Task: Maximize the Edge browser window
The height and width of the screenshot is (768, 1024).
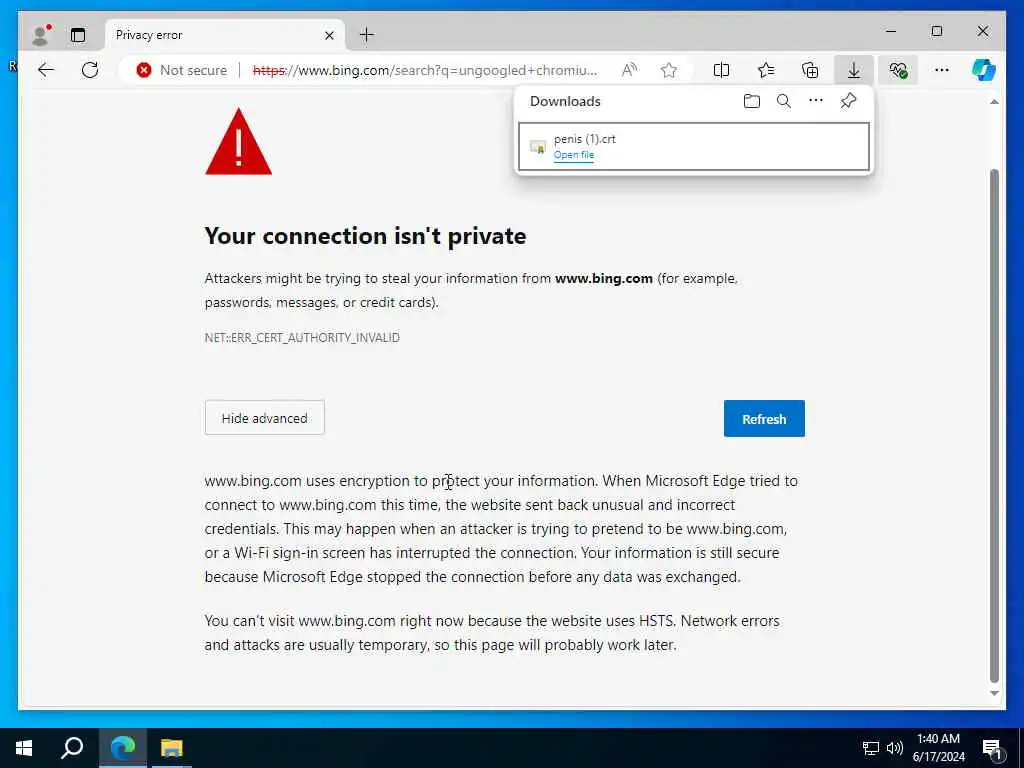Action: (936, 31)
